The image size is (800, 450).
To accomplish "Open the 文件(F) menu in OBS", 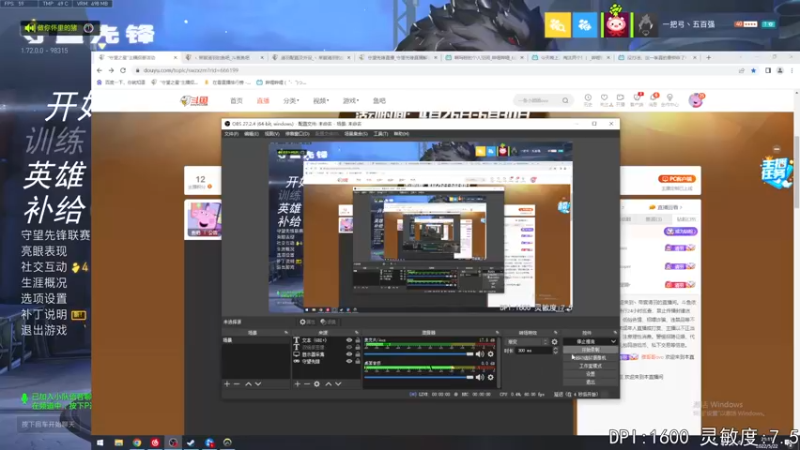I will point(231,134).
